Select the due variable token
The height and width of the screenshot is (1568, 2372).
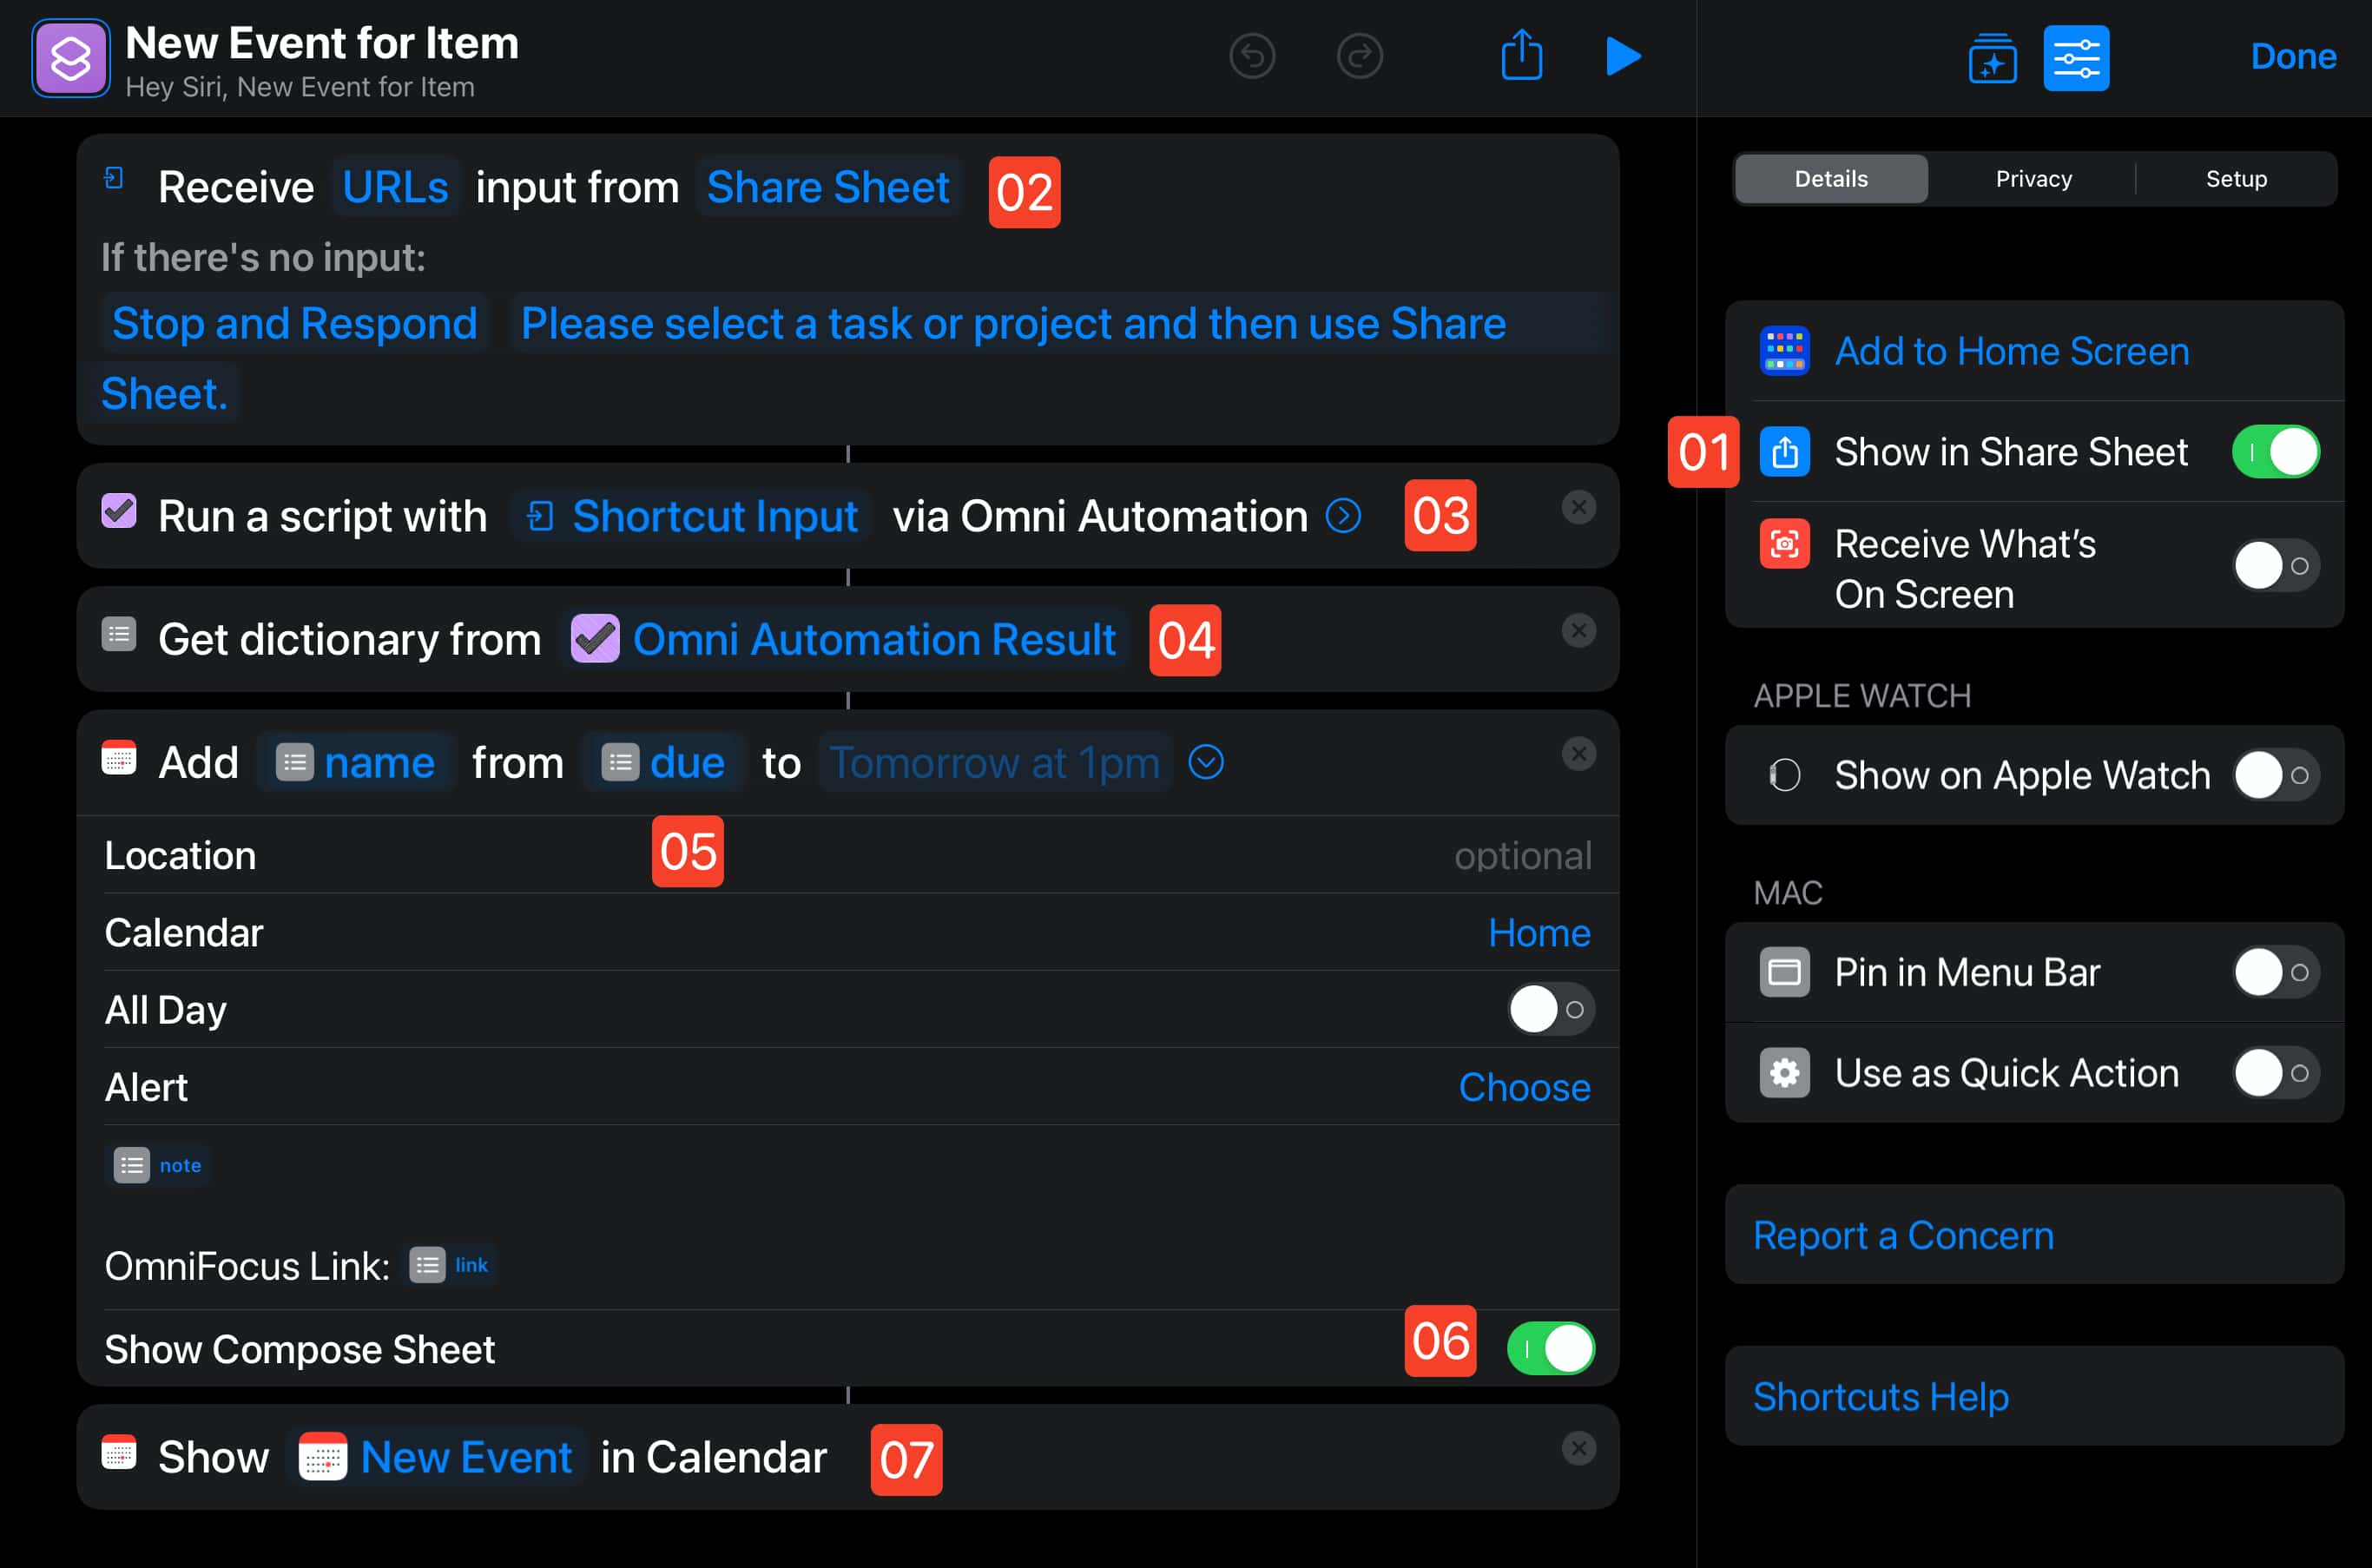pos(663,763)
